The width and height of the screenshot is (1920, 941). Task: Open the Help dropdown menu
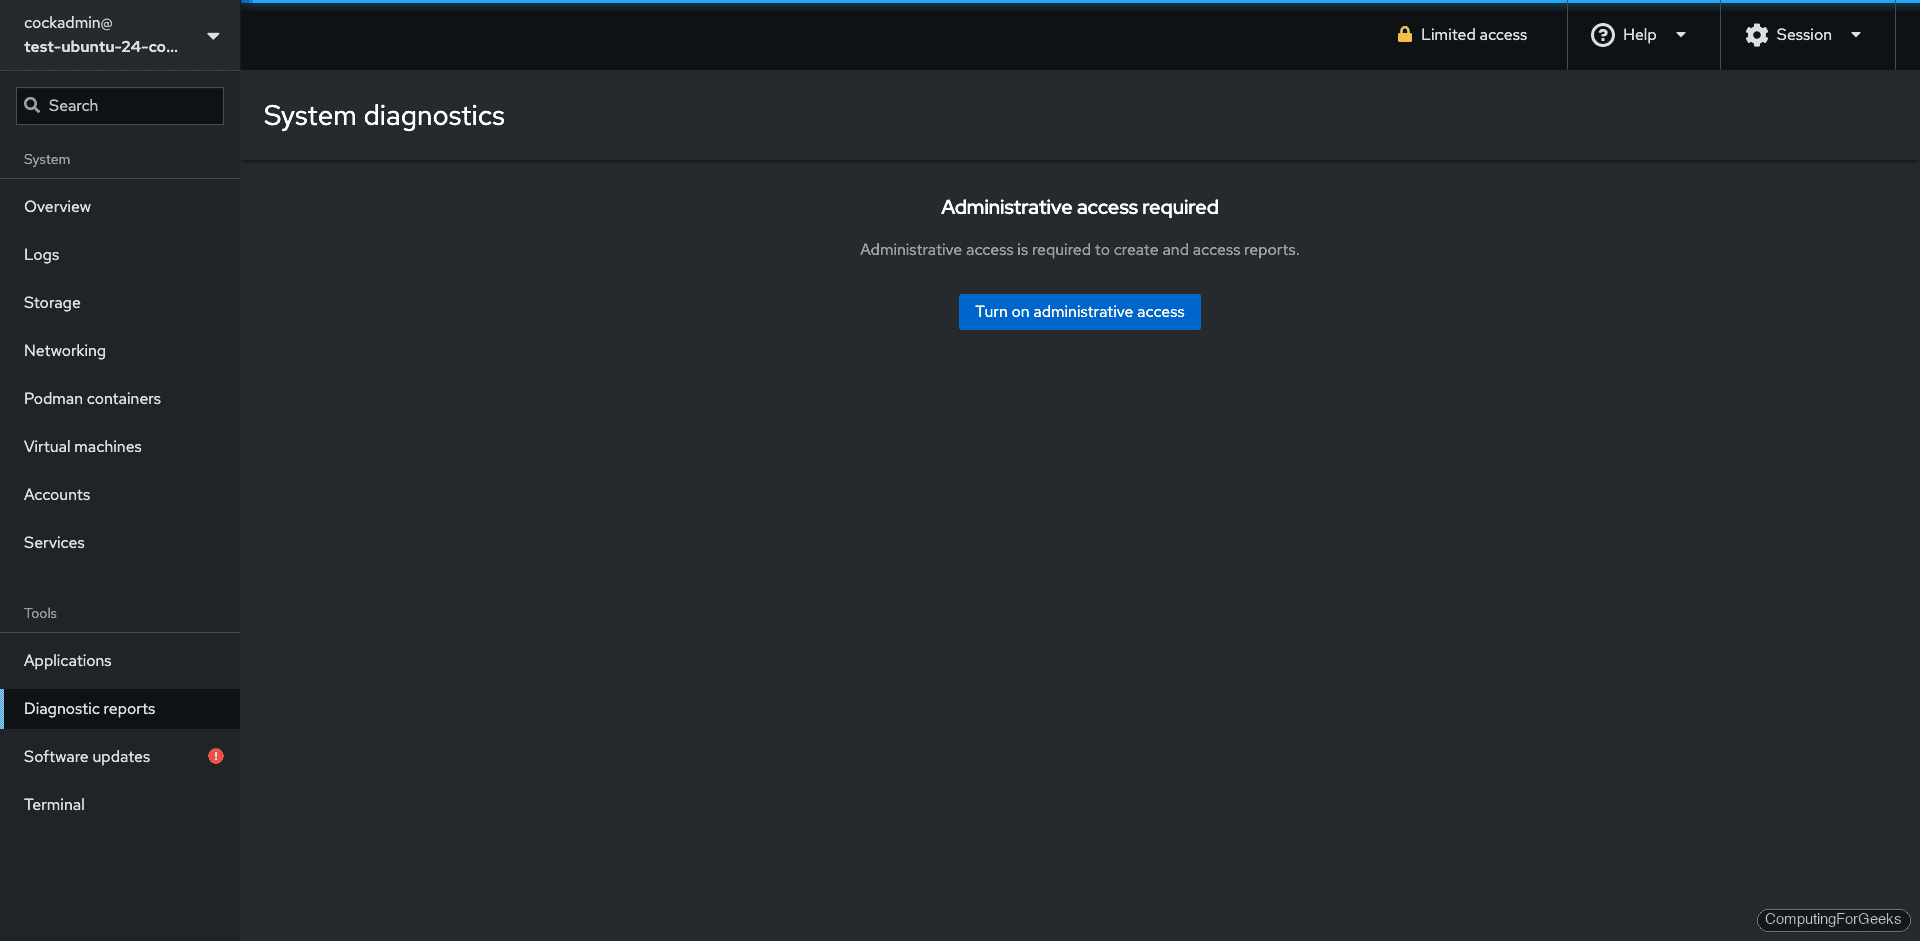[1680, 34]
